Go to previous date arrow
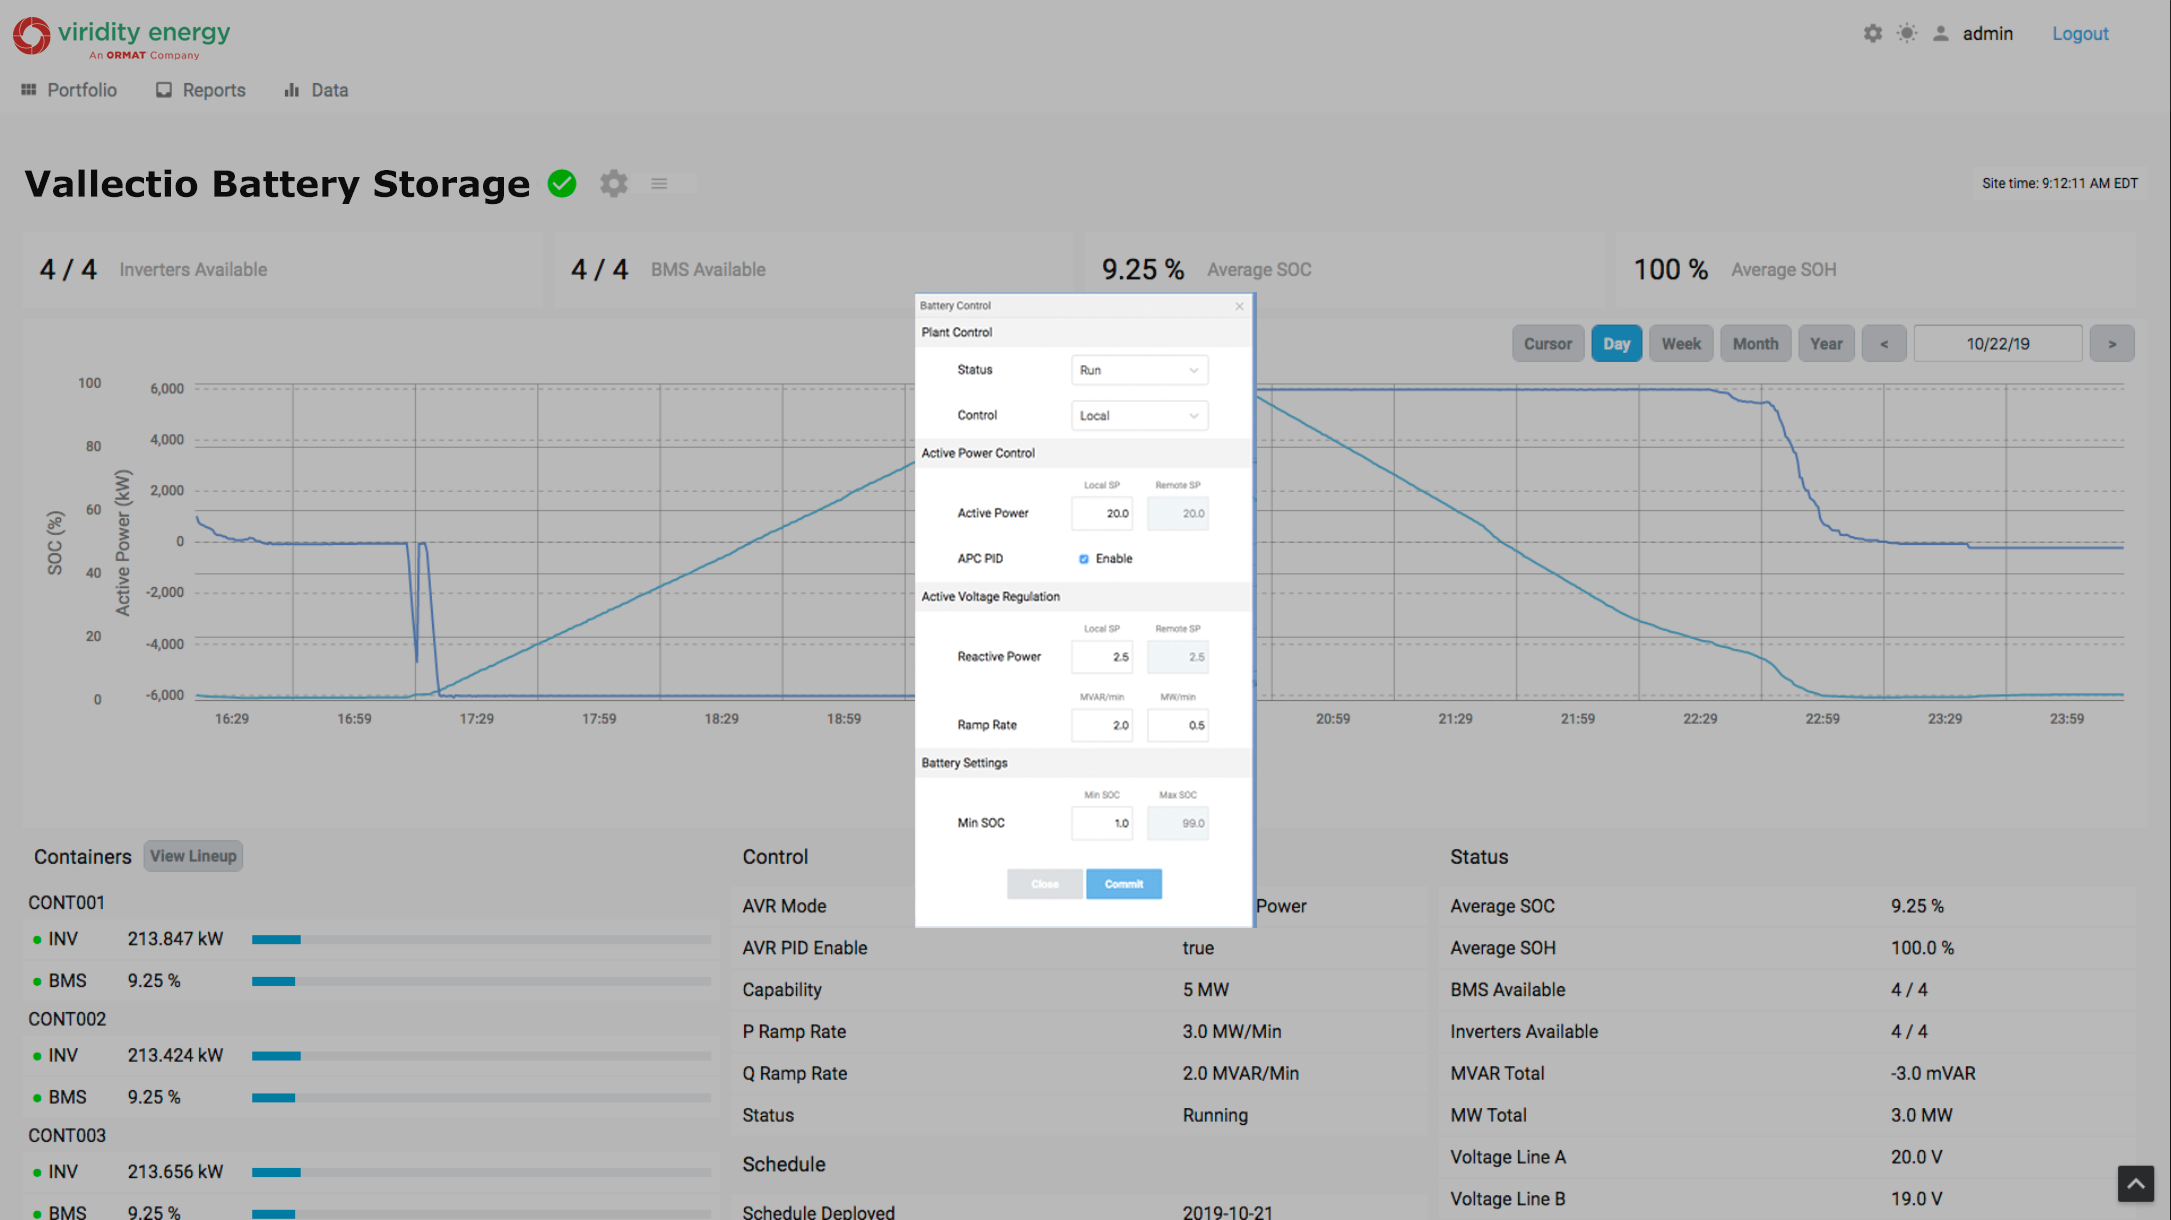The height and width of the screenshot is (1220, 2171). (x=1884, y=344)
